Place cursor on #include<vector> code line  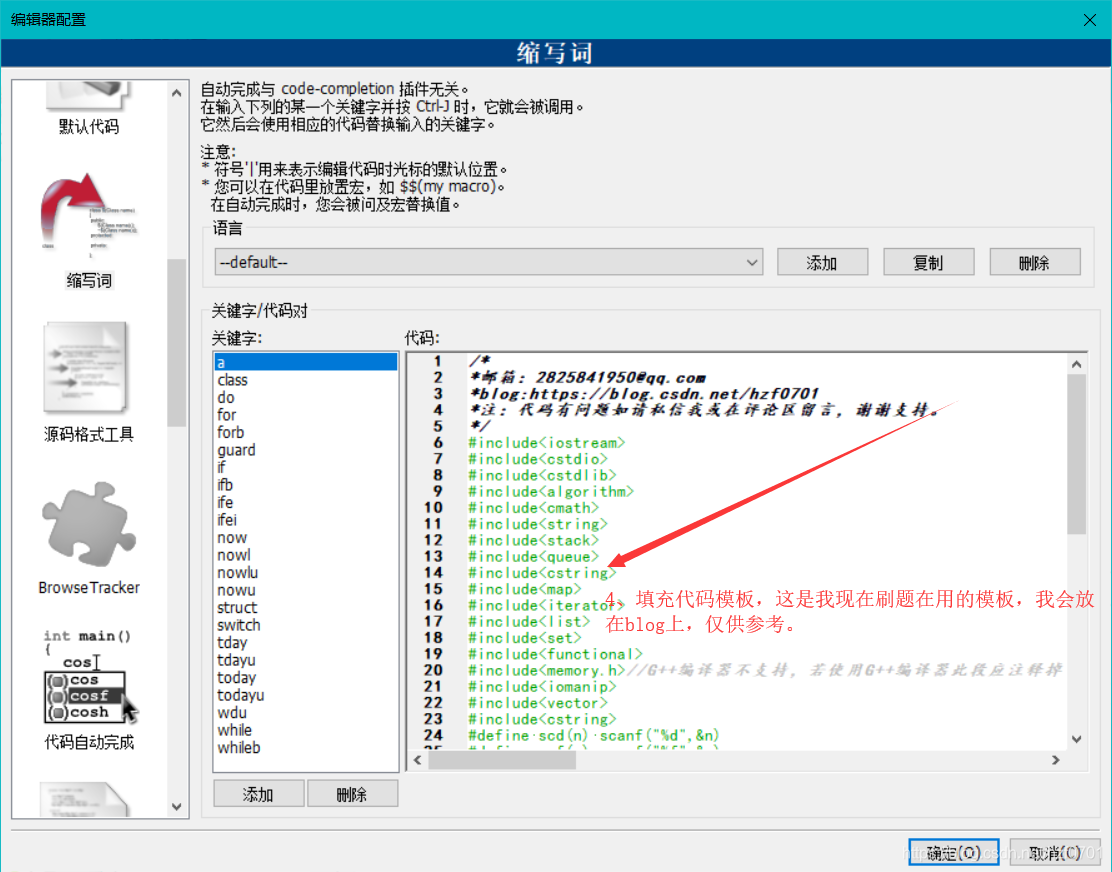[x=538, y=703]
